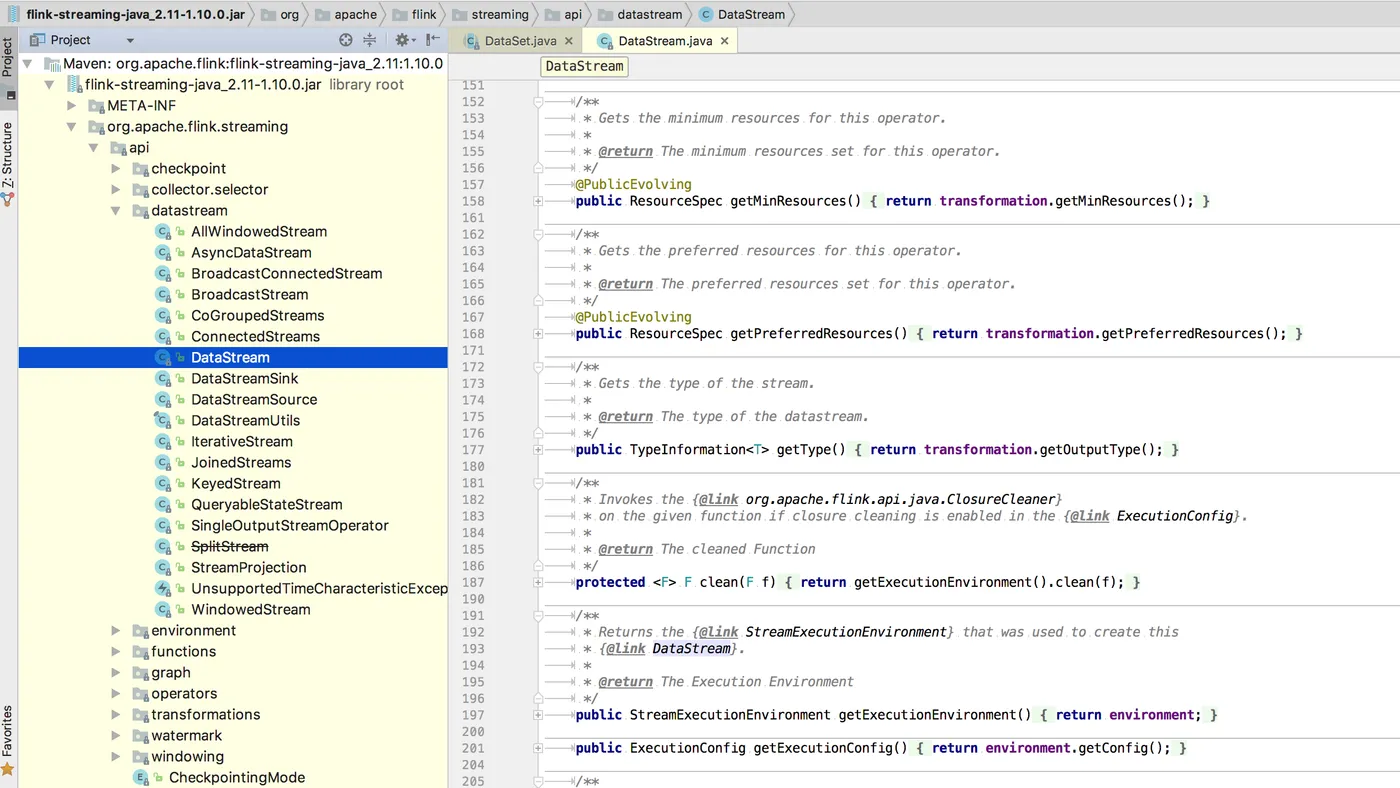Click the DataStream breadcrumb above the editor

pos(585,66)
